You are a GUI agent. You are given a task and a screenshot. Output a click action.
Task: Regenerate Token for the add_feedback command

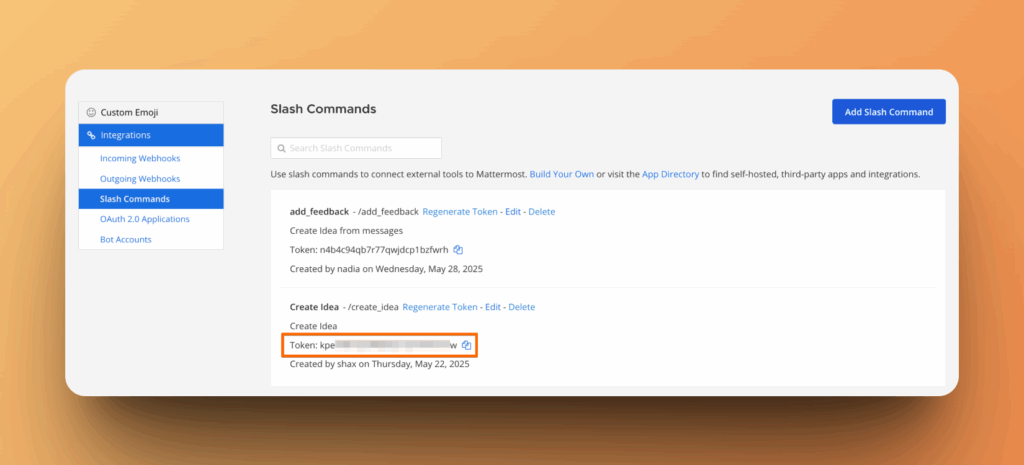(460, 212)
